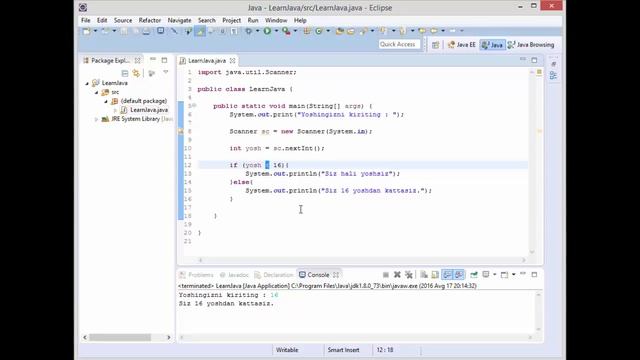Click 'Smart Insert' status bar entry
Screen dimensions: 640x360
point(343,350)
